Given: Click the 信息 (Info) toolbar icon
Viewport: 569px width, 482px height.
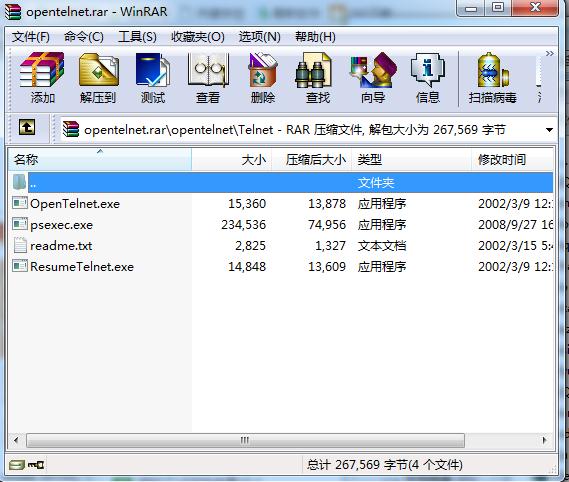Looking at the screenshot, I should point(428,70).
